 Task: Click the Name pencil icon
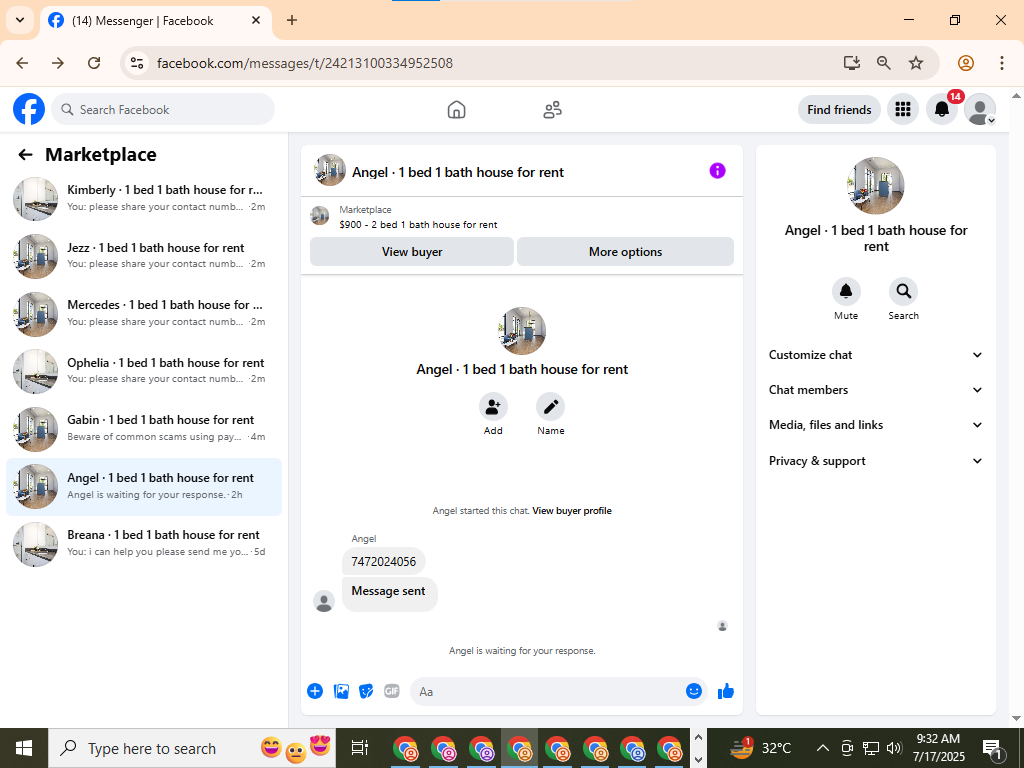[551, 406]
